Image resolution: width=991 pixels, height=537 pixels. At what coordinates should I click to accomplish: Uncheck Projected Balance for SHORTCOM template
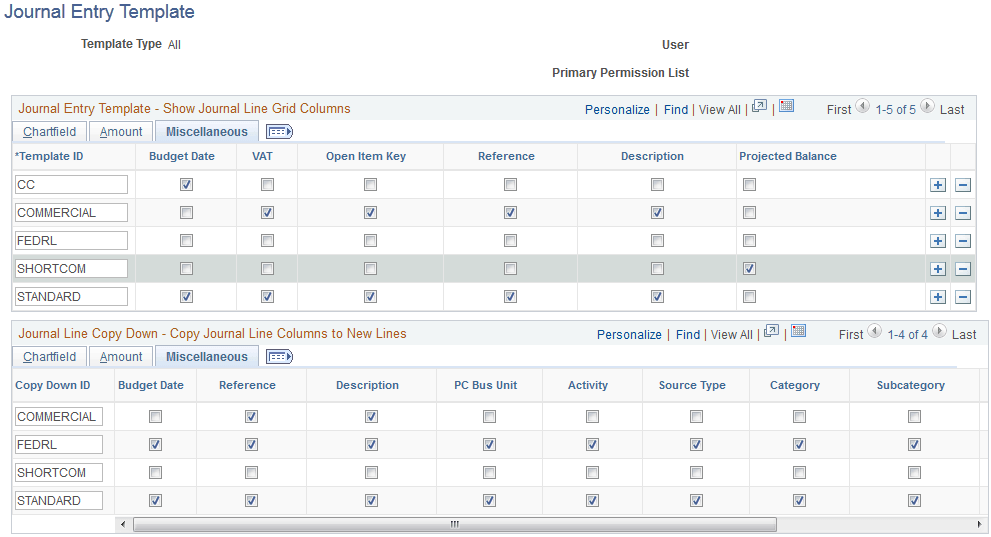(x=749, y=269)
